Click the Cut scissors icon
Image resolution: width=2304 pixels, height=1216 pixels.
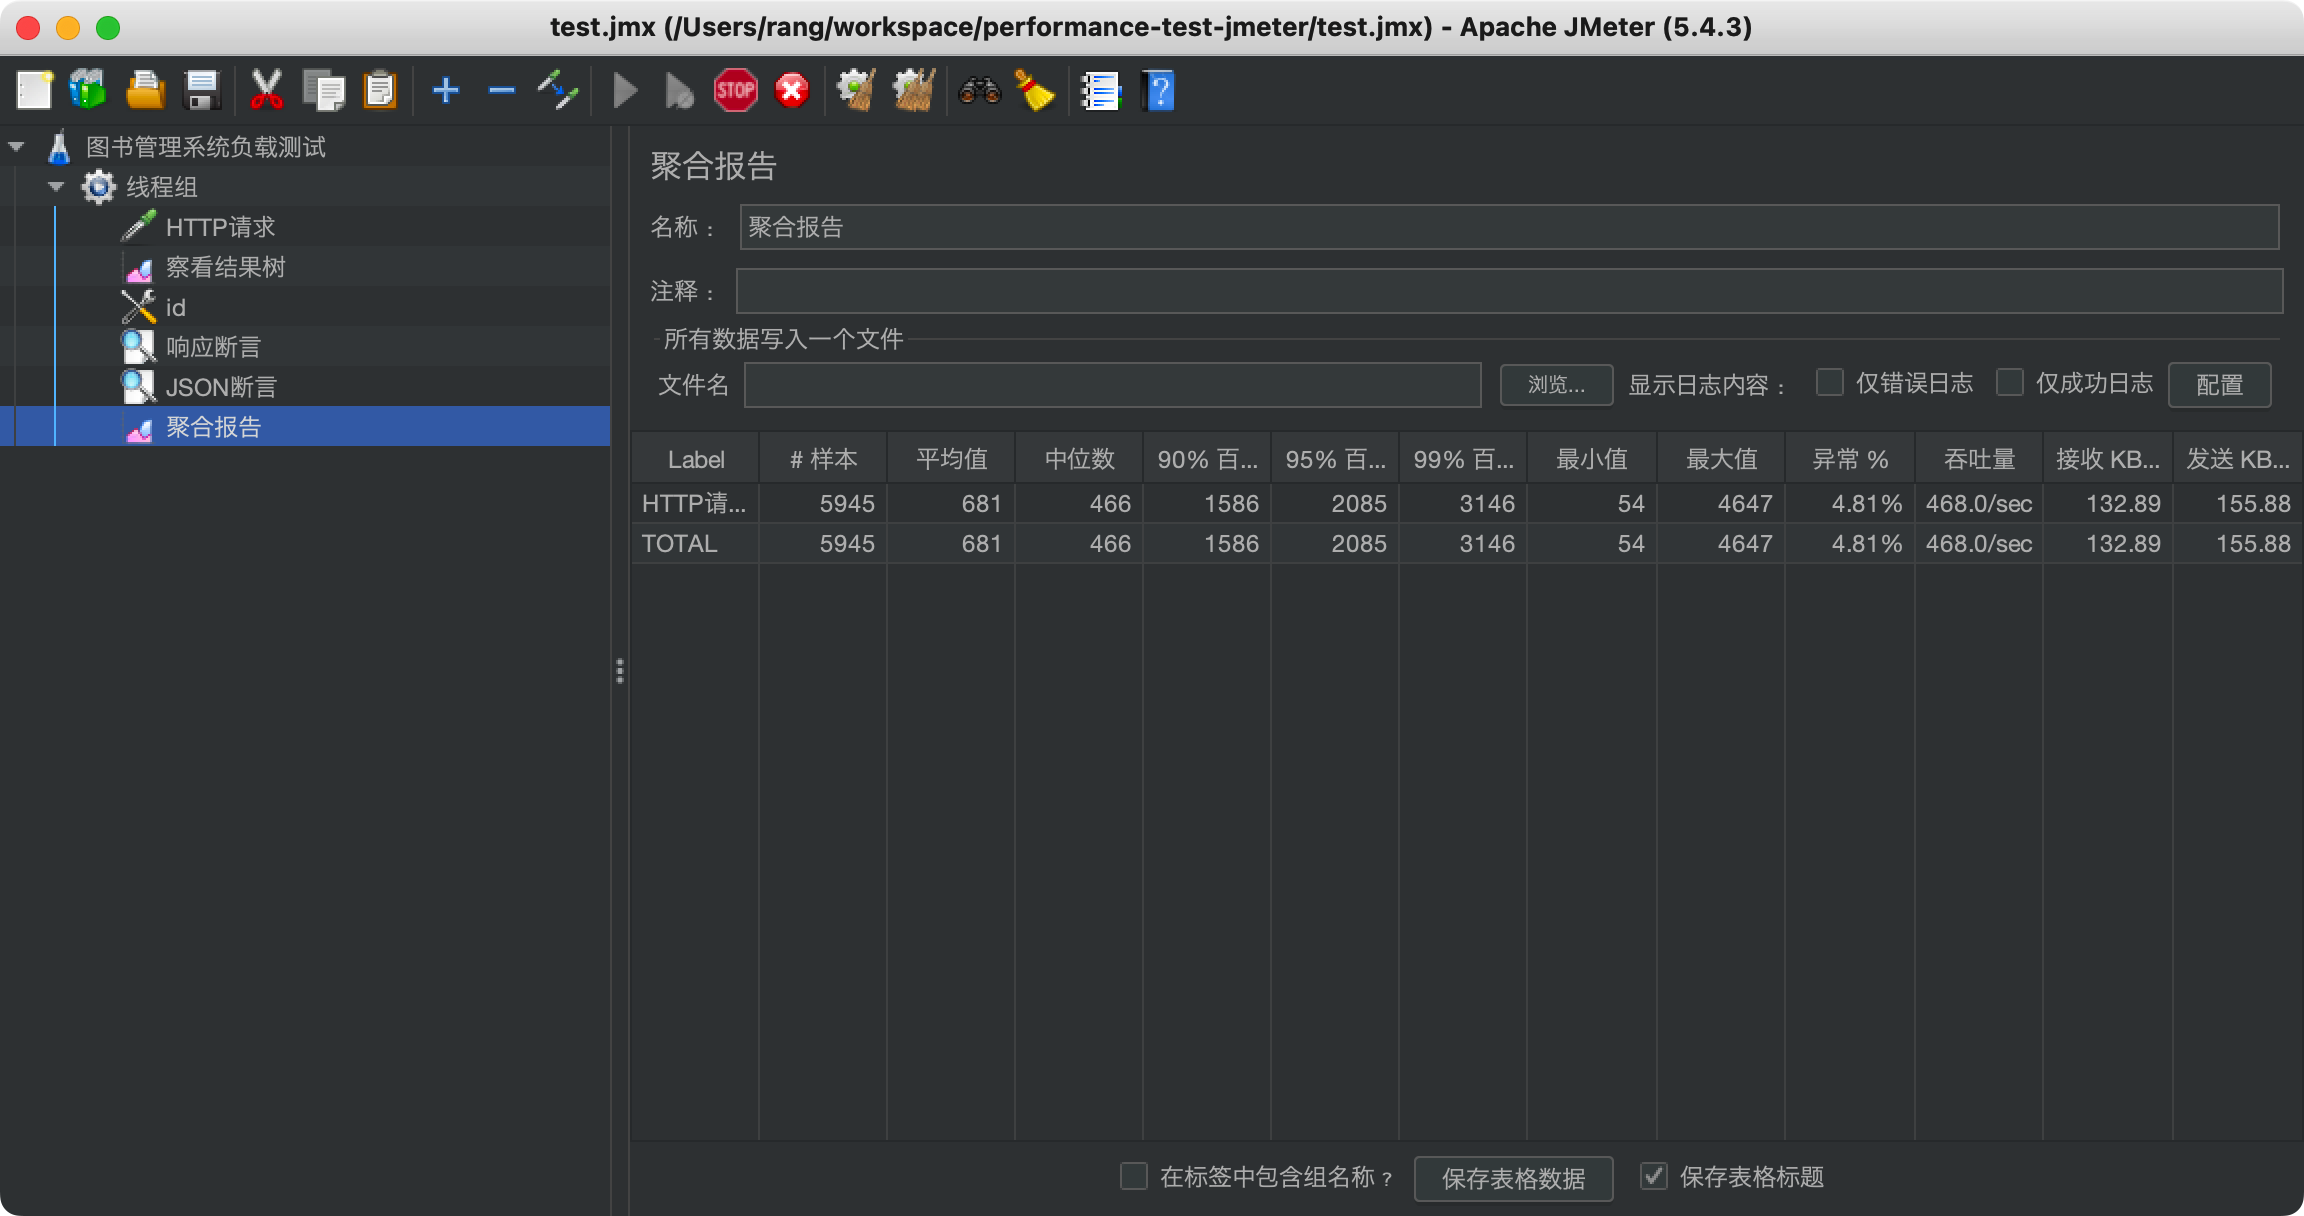coord(266,91)
